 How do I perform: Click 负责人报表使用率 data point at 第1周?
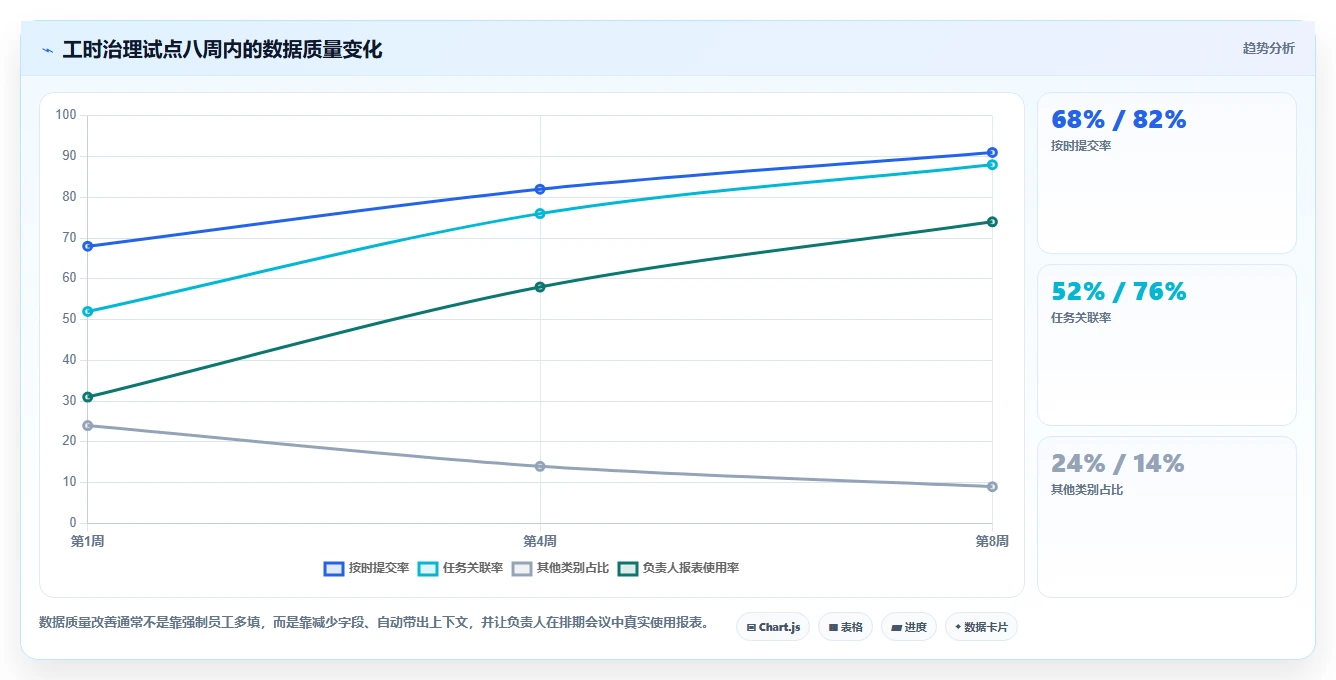(x=88, y=397)
